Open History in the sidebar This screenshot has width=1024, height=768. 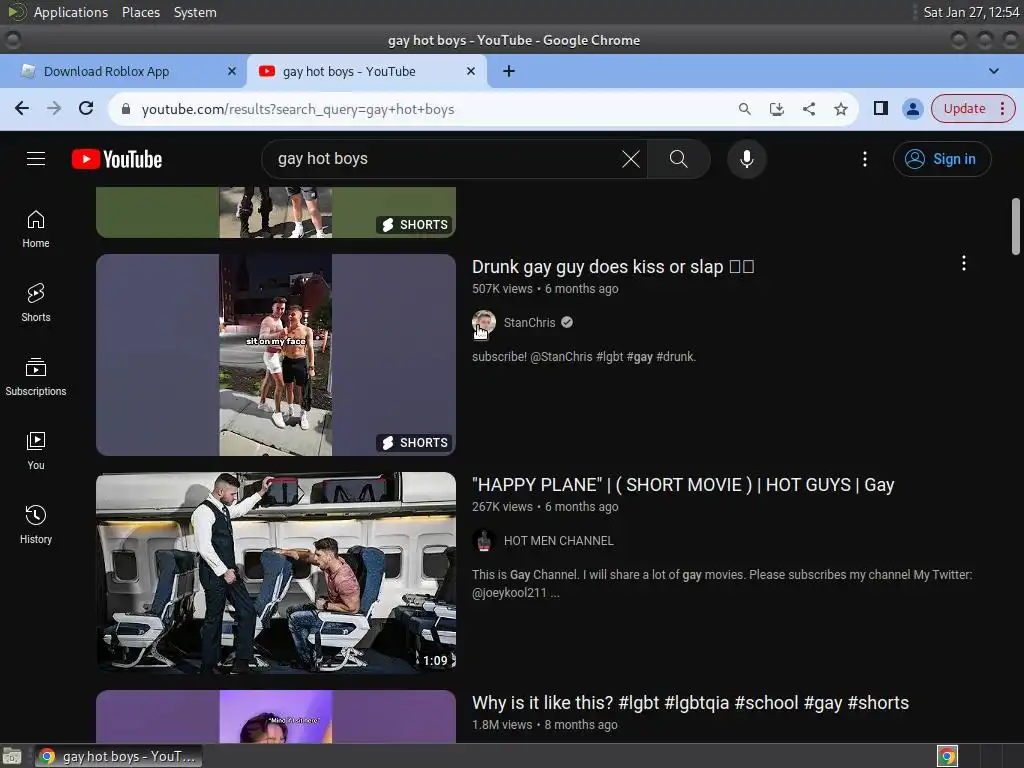(36, 524)
